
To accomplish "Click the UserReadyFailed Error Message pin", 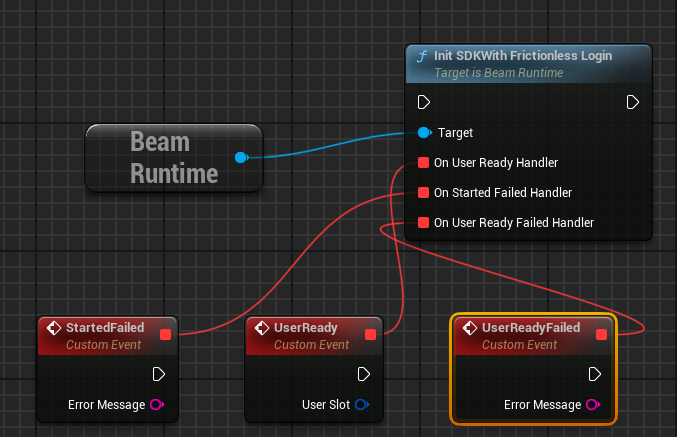I will (x=593, y=405).
